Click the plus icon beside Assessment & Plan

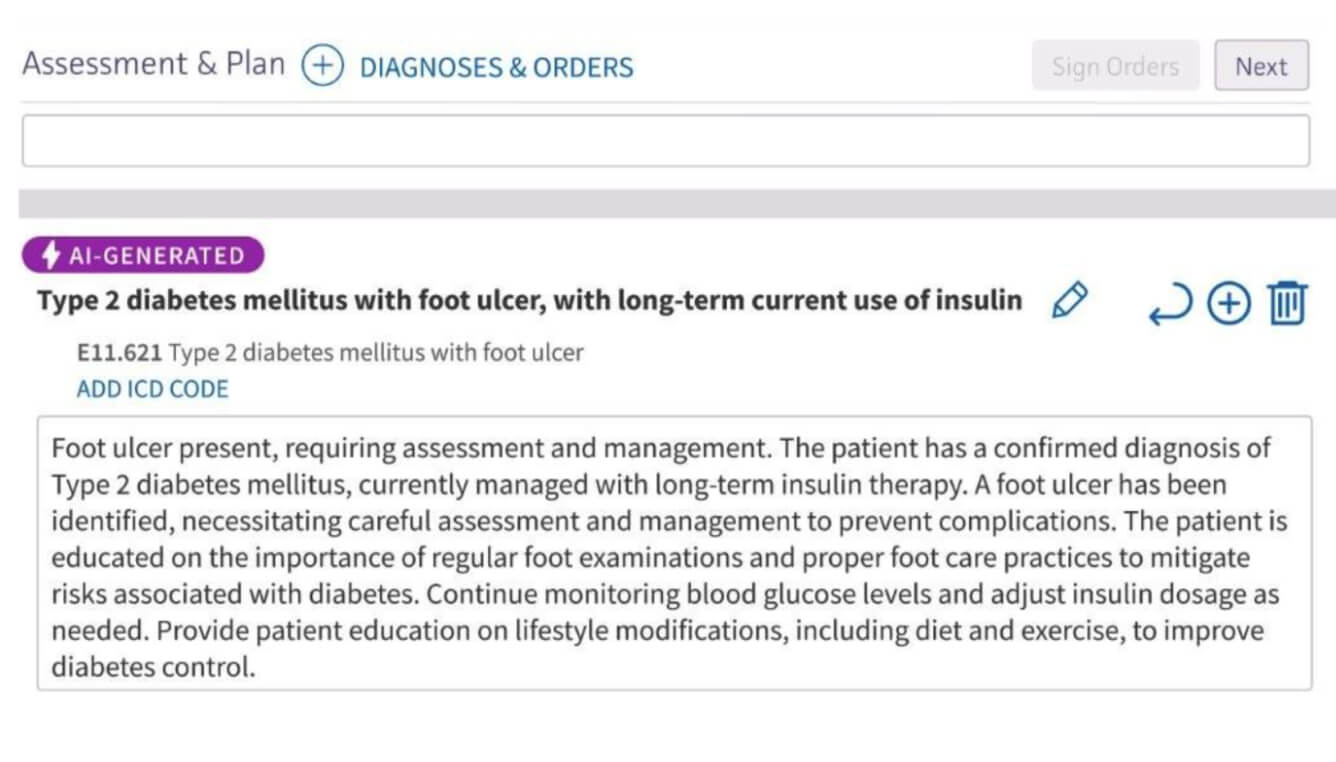[322, 67]
